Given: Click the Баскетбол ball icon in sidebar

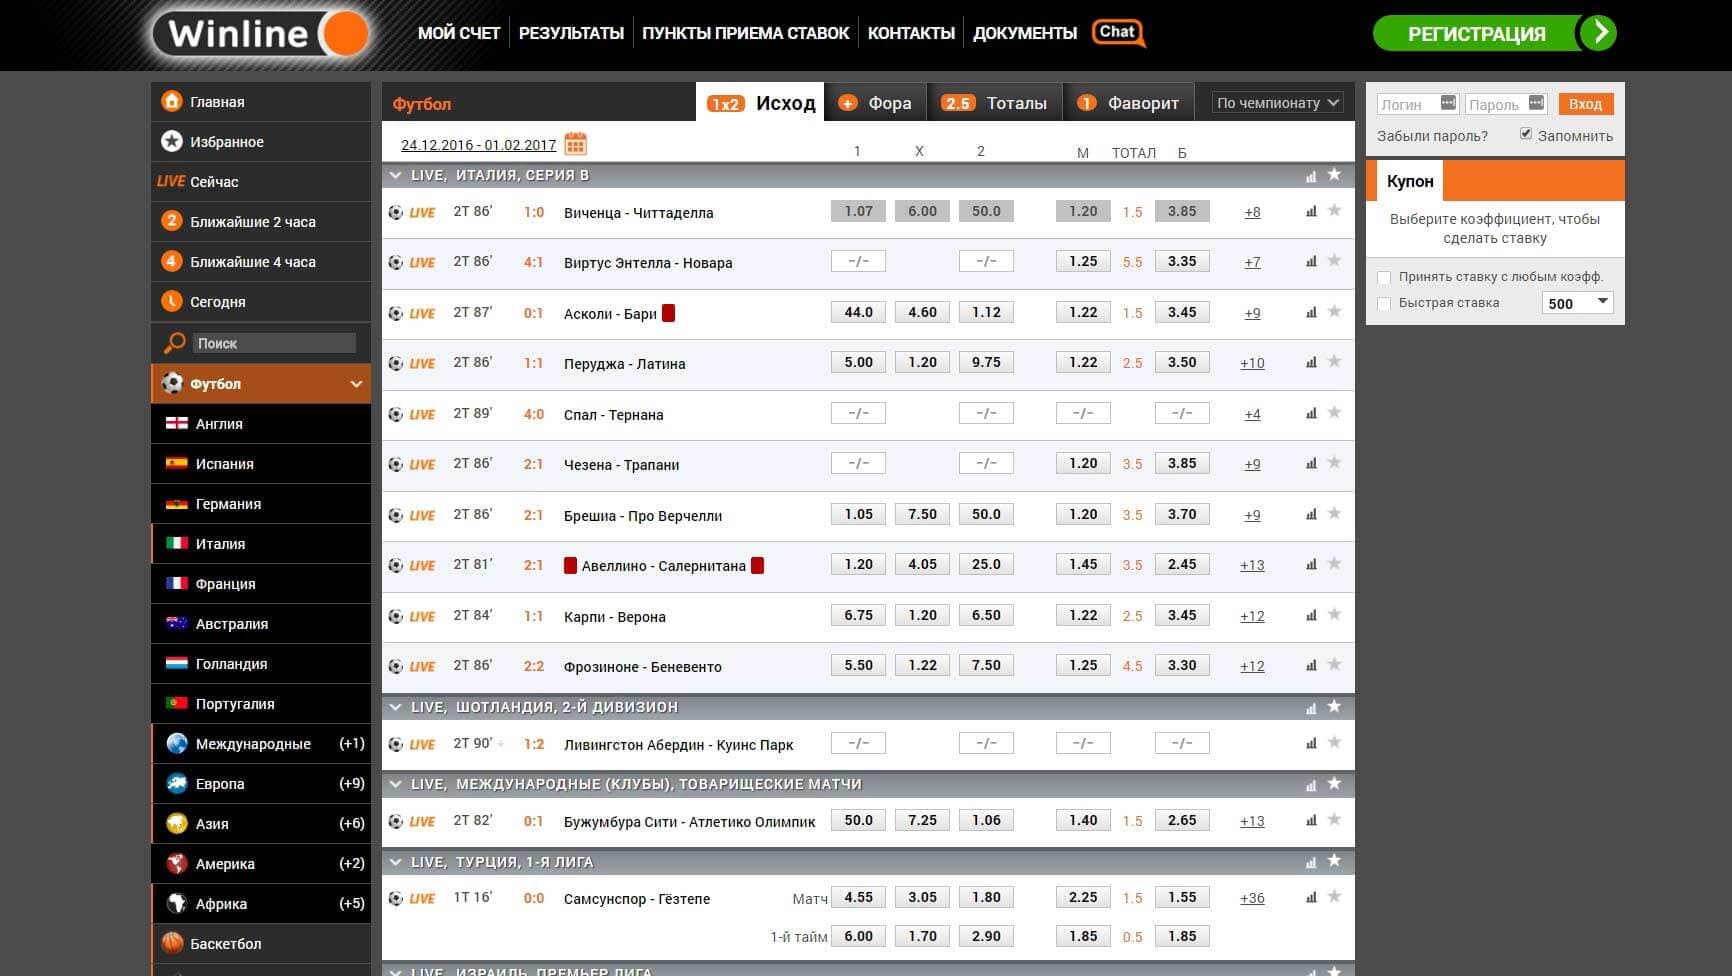Looking at the screenshot, I should (173, 943).
